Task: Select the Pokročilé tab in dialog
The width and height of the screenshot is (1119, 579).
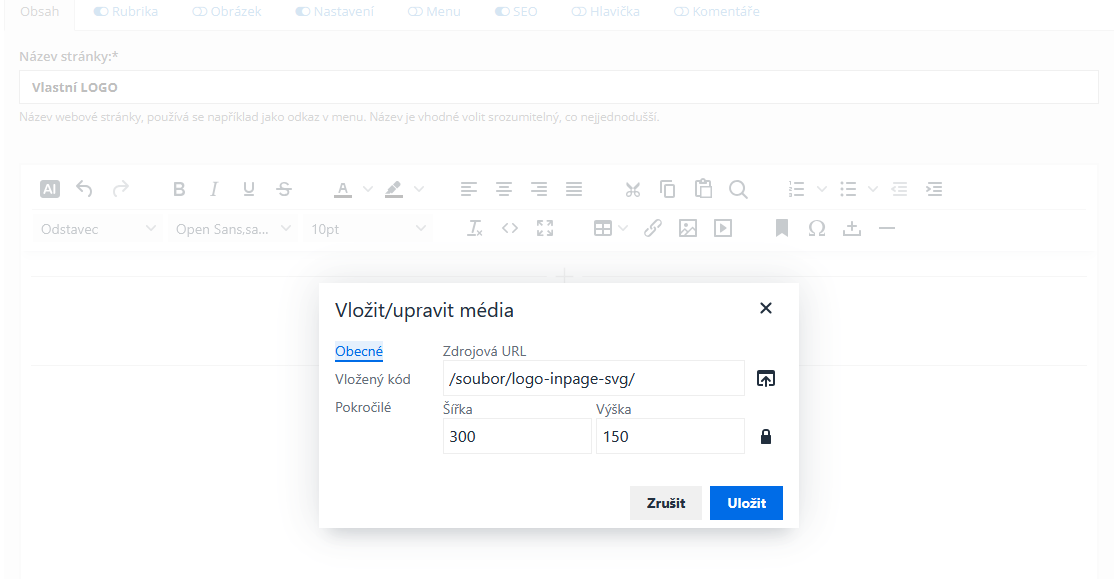Action: (363, 407)
